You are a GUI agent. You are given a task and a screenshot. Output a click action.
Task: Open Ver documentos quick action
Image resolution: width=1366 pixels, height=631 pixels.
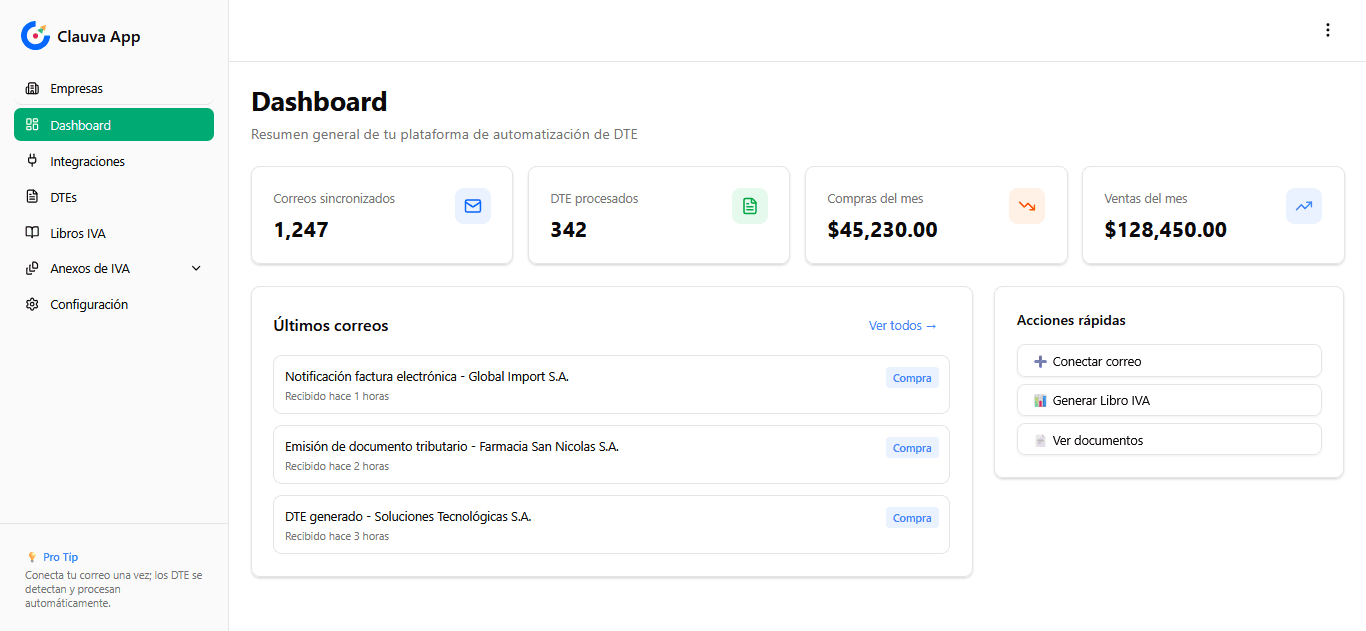point(1168,440)
